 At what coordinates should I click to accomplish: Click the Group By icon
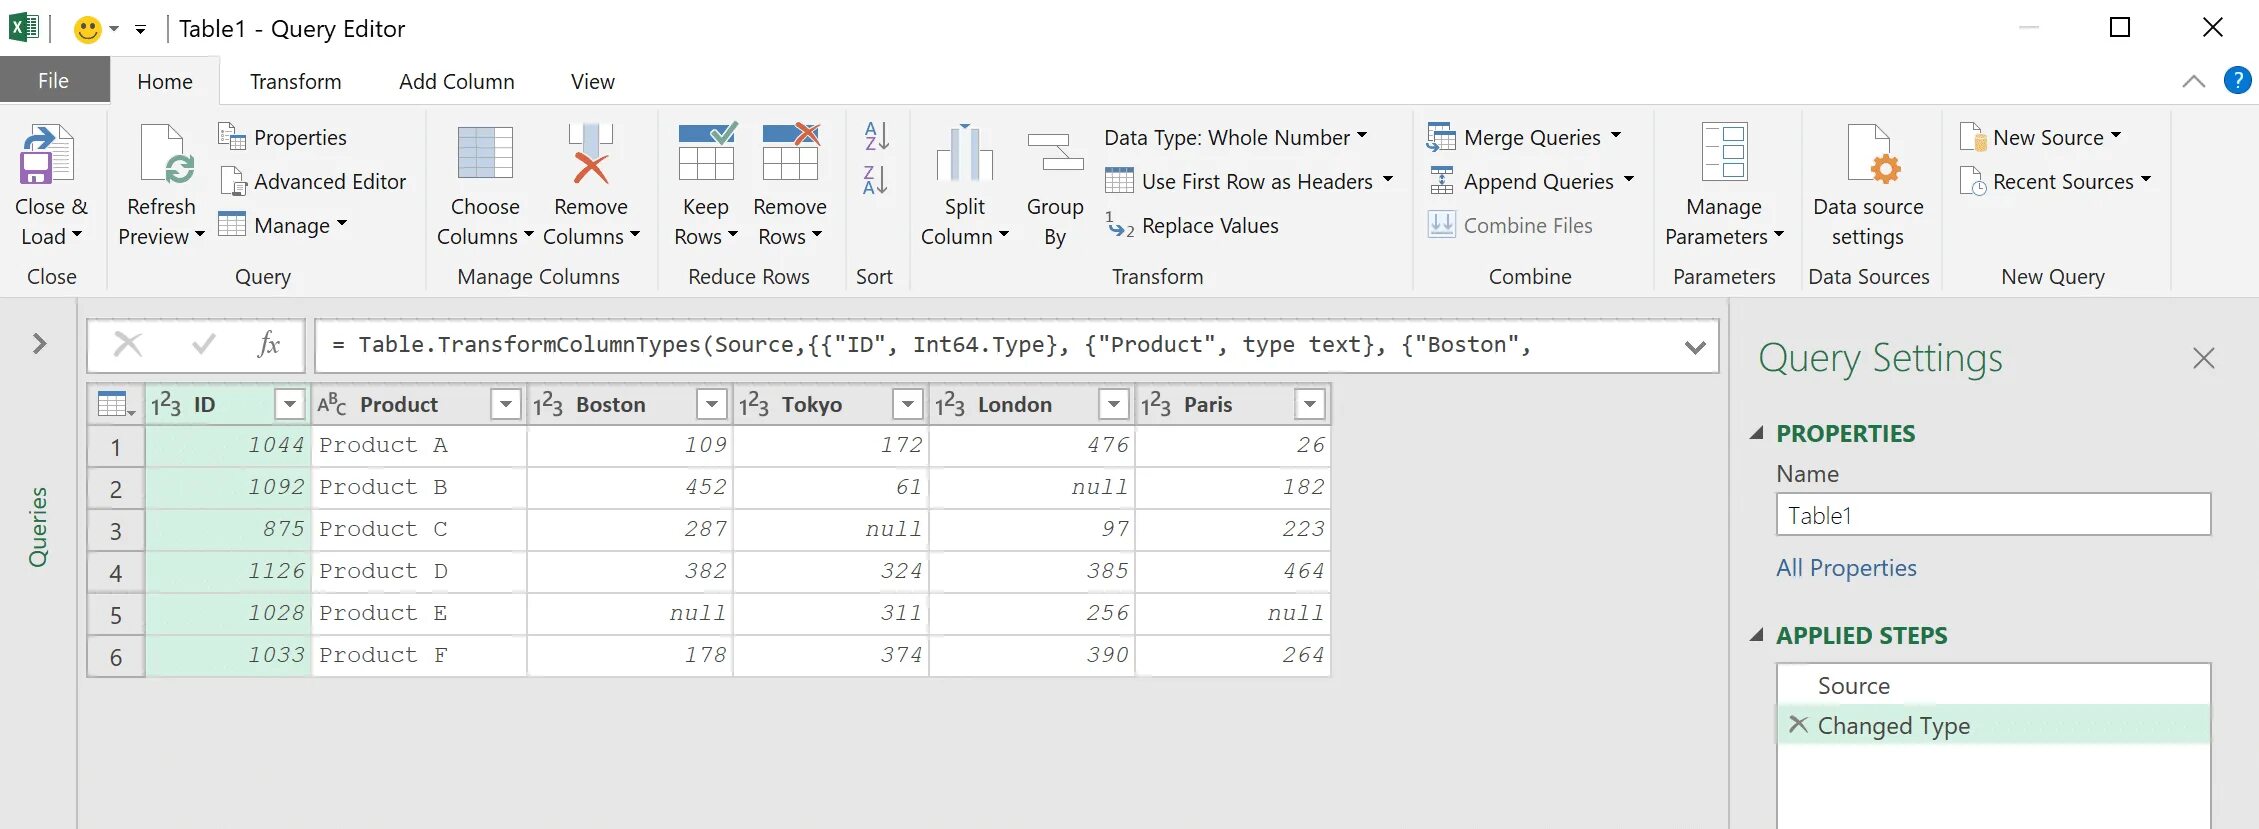1055,153
